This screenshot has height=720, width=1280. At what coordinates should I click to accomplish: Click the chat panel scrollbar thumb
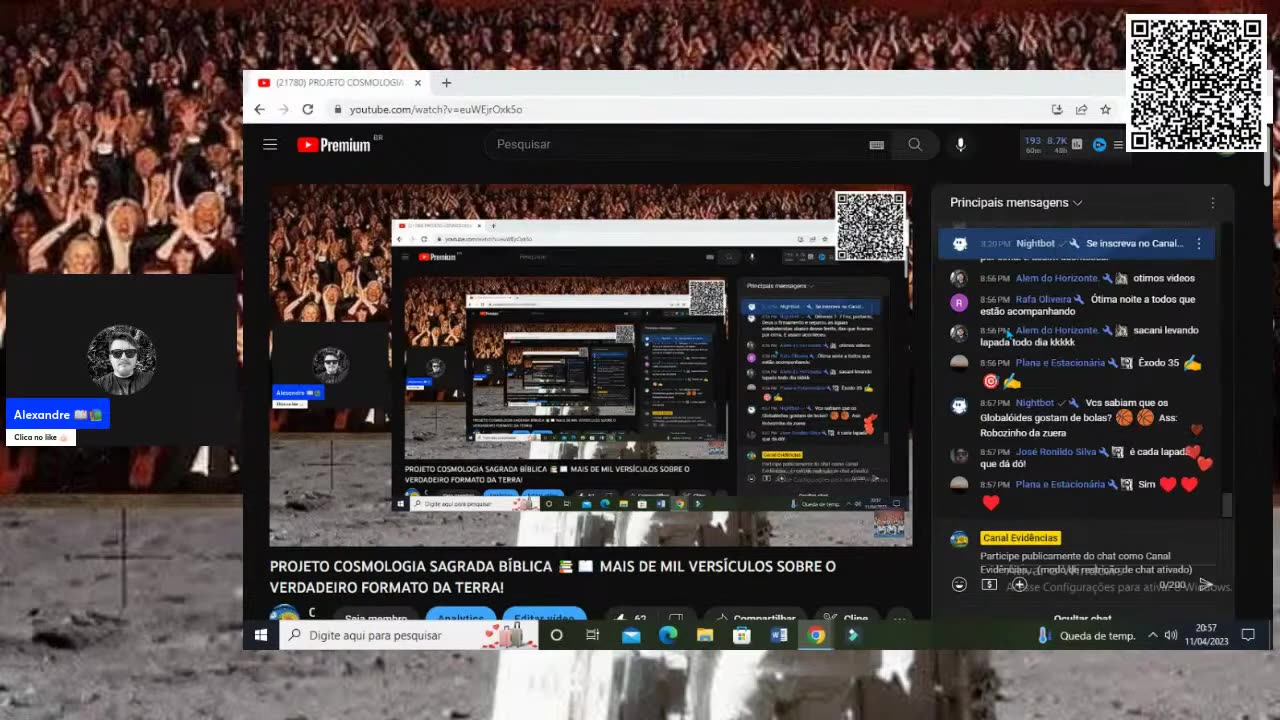pos(1227,503)
